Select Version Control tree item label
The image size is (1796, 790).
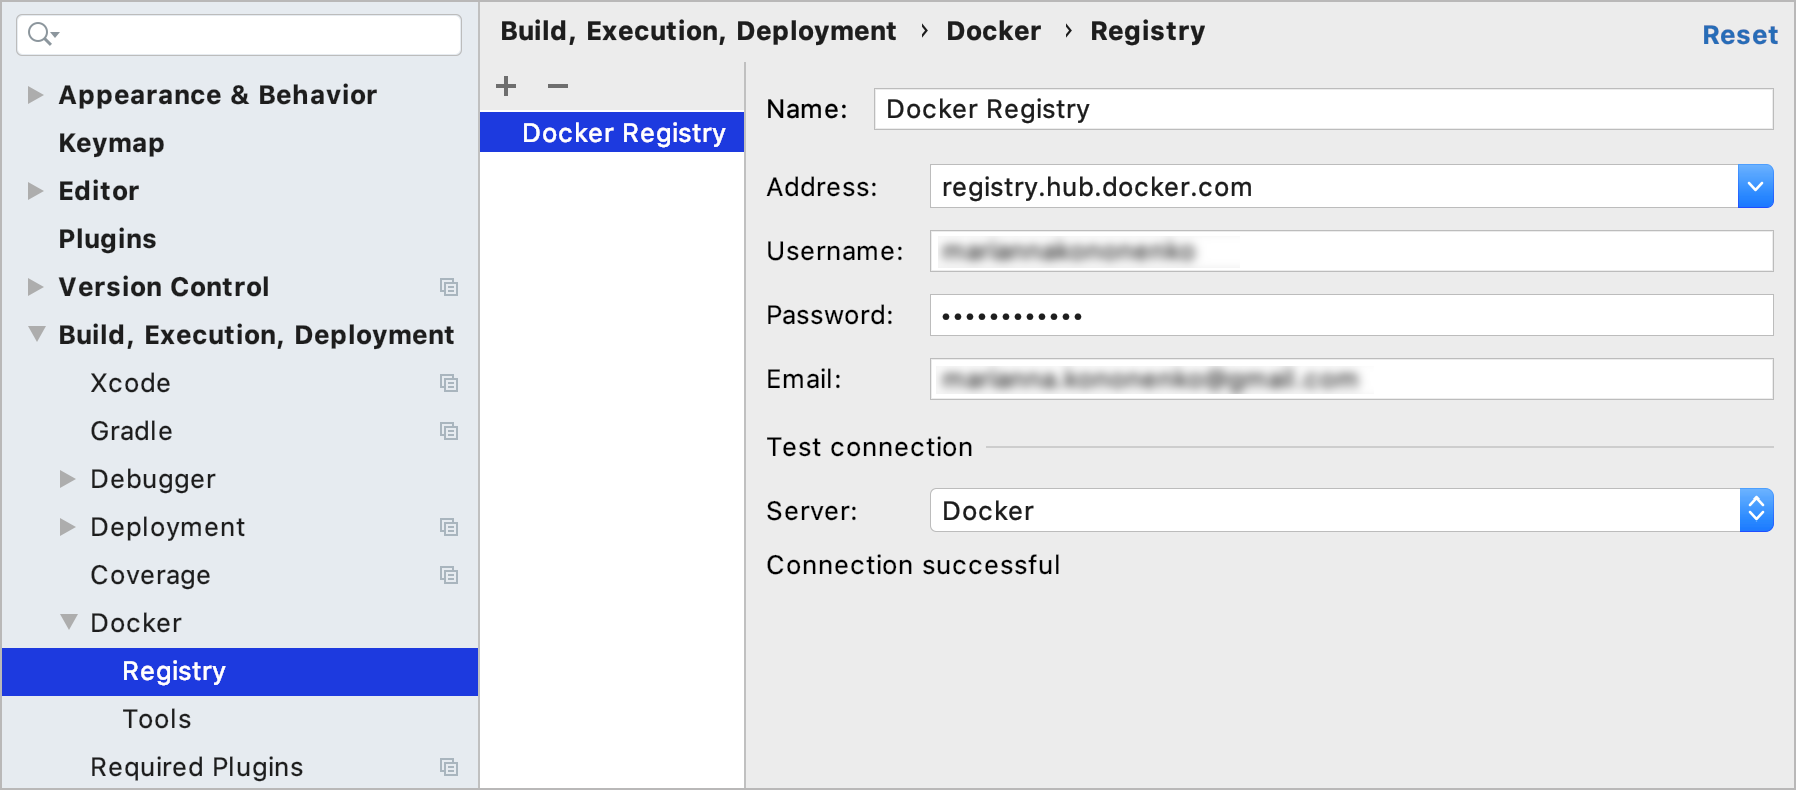[x=164, y=287]
